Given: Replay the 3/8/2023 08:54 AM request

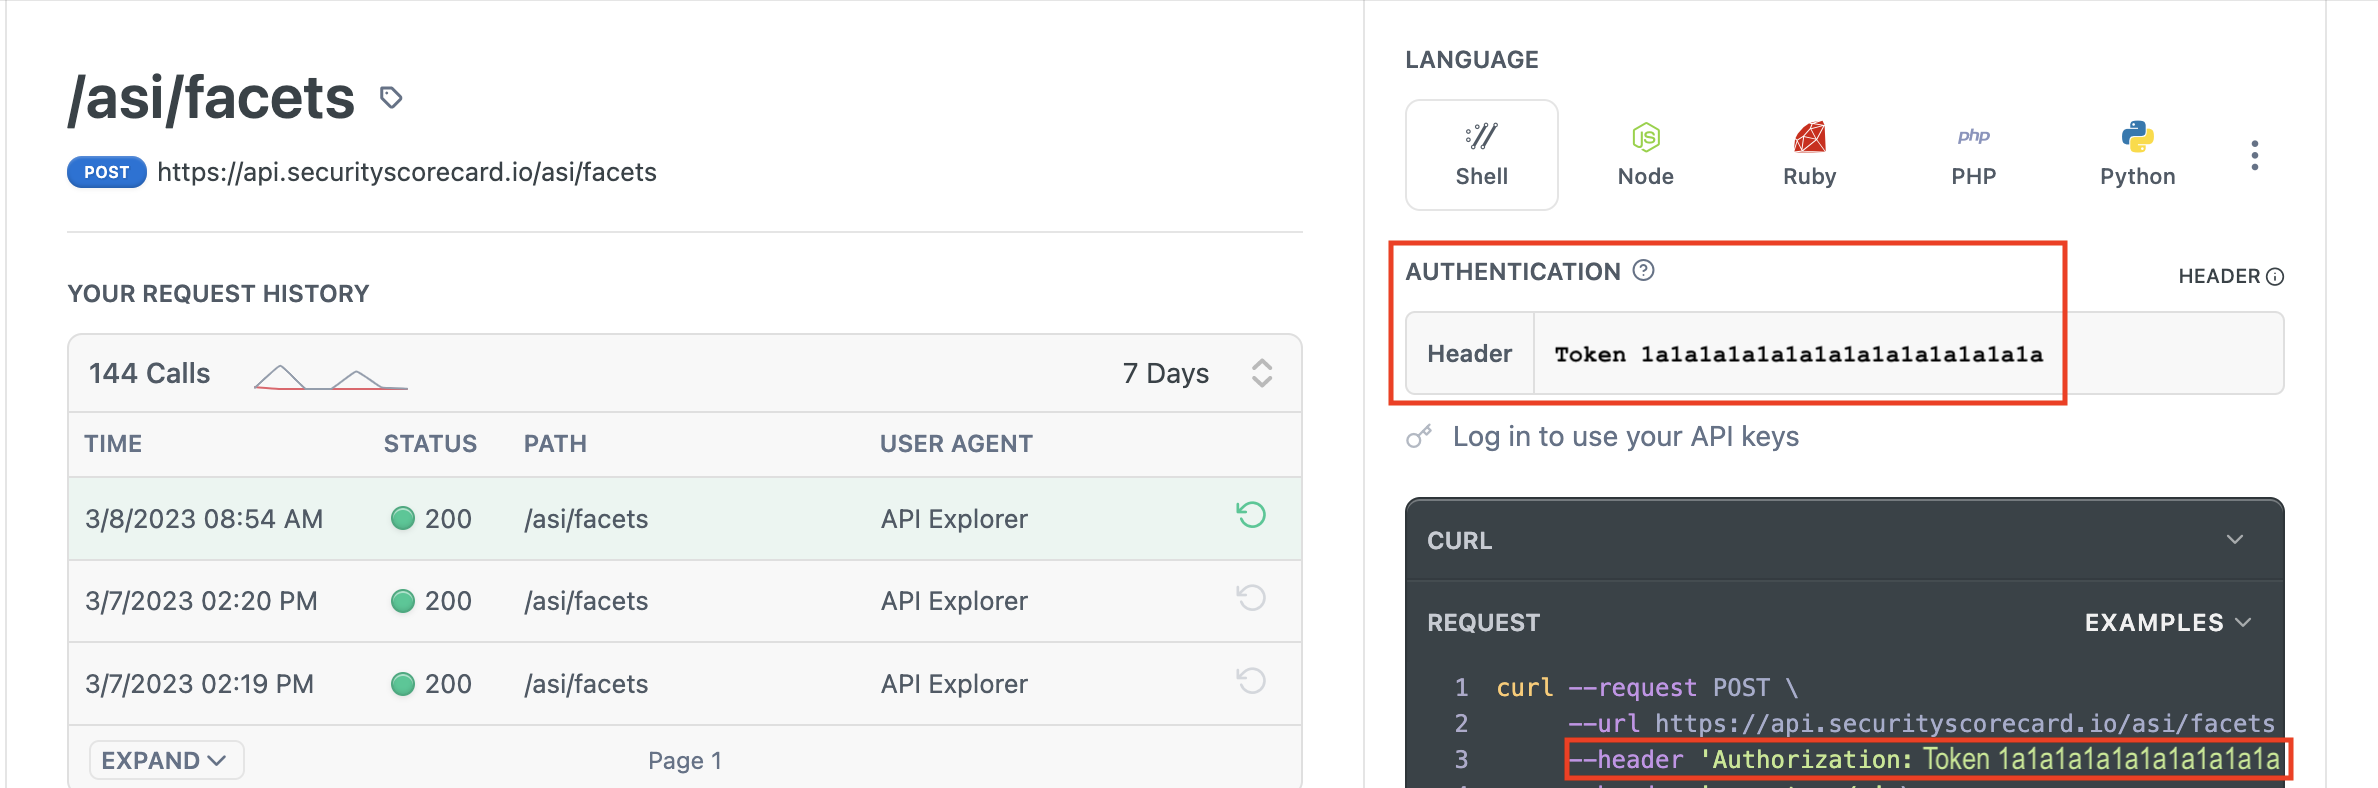Looking at the screenshot, I should [x=1251, y=515].
